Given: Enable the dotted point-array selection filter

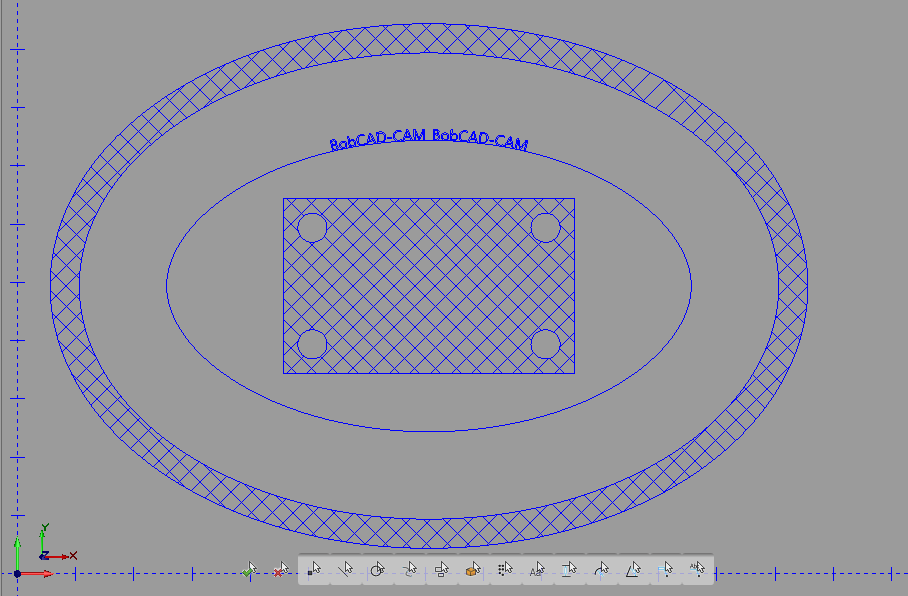Looking at the screenshot, I should (505, 569).
